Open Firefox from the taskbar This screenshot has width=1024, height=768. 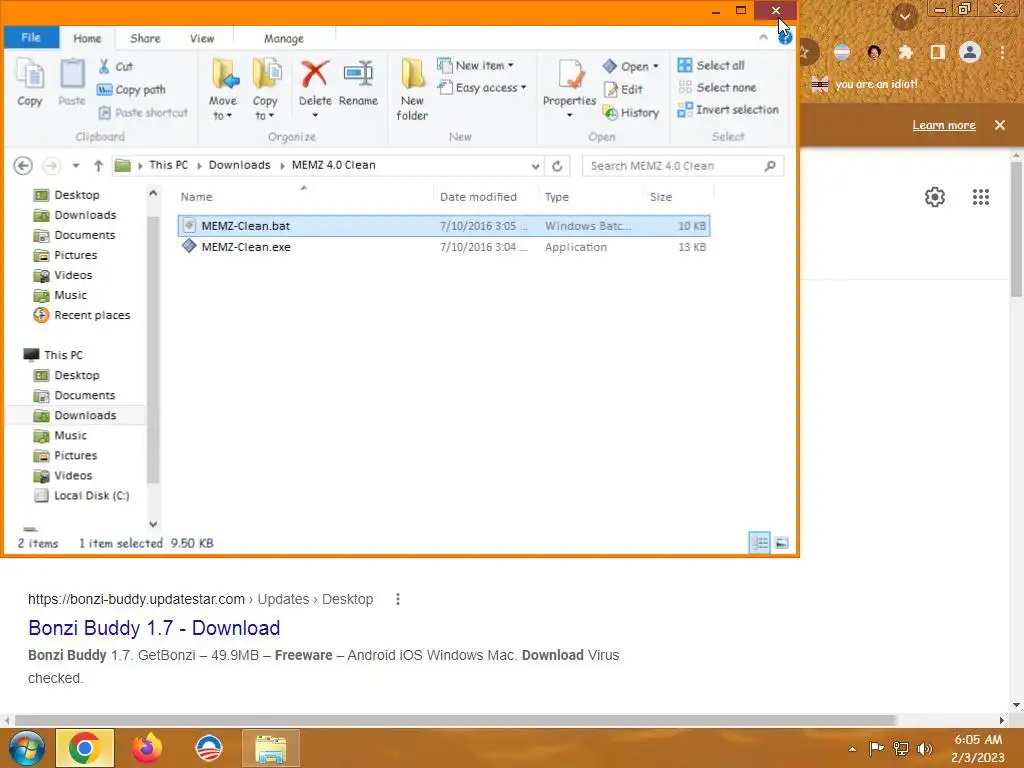point(146,748)
